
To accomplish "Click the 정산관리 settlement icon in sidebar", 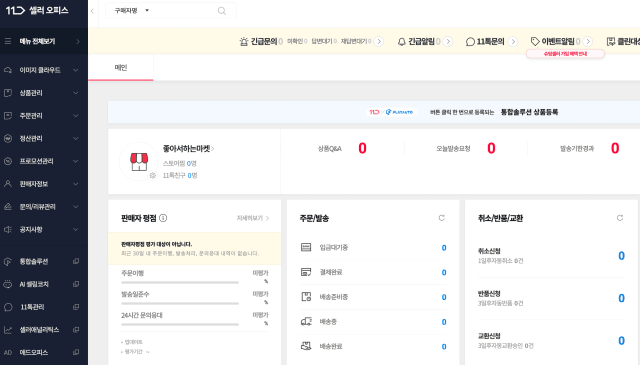I will (x=8, y=138).
